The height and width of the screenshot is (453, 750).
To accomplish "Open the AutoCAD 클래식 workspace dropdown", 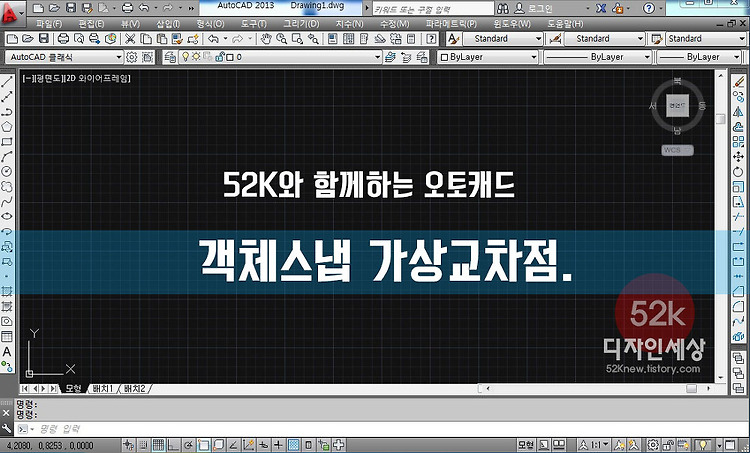I will pyautogui.click(x=65, y=57).
